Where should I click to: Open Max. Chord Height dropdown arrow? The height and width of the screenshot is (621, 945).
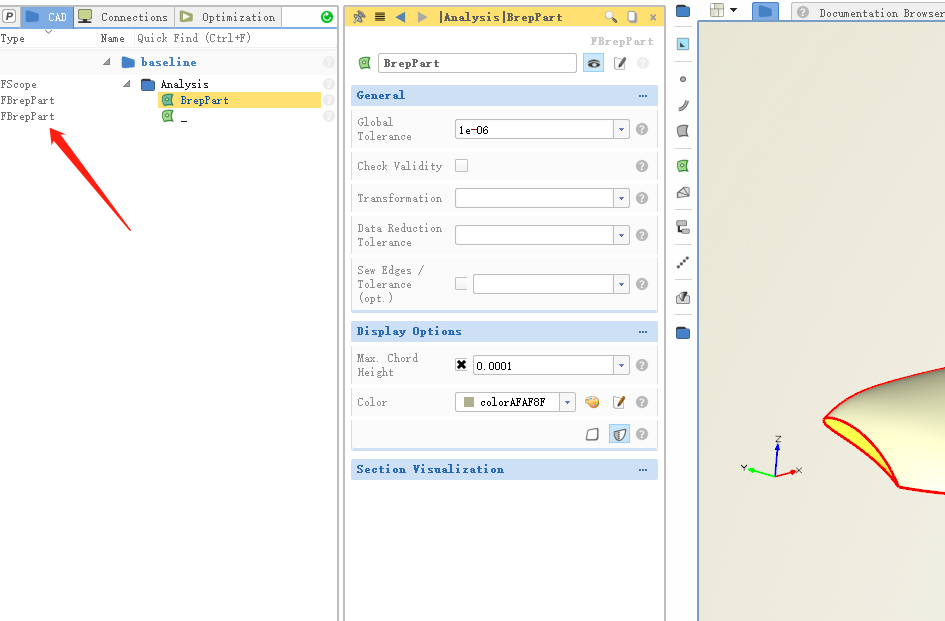tap(621, 365)
